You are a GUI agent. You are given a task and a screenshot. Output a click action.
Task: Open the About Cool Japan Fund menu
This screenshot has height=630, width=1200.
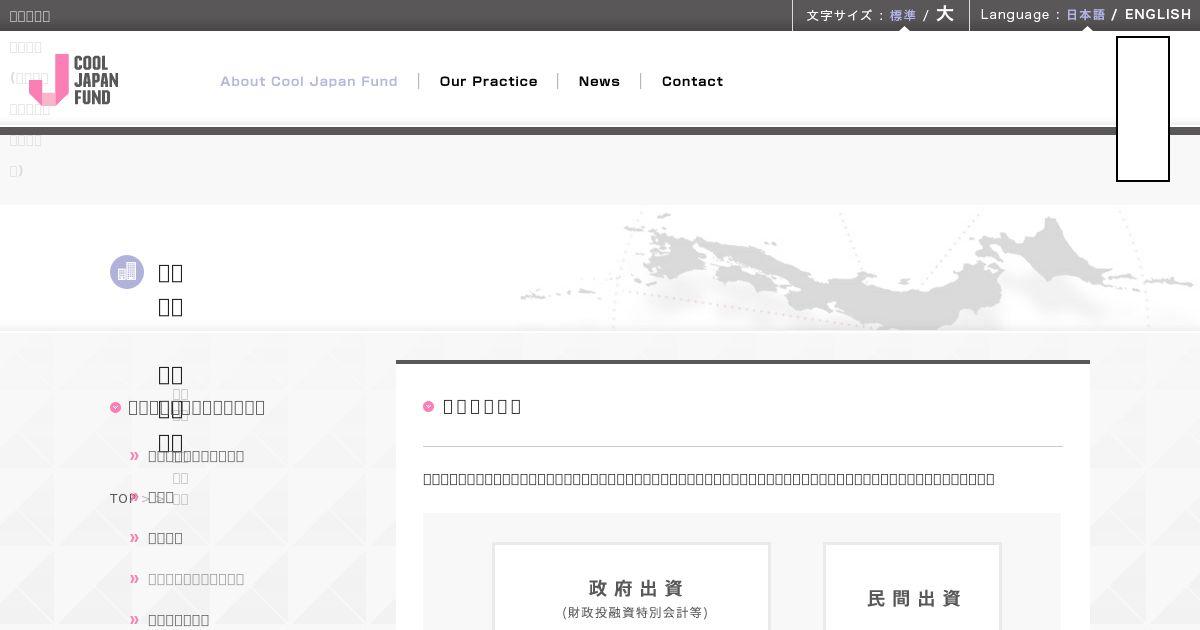click(309, 81)
